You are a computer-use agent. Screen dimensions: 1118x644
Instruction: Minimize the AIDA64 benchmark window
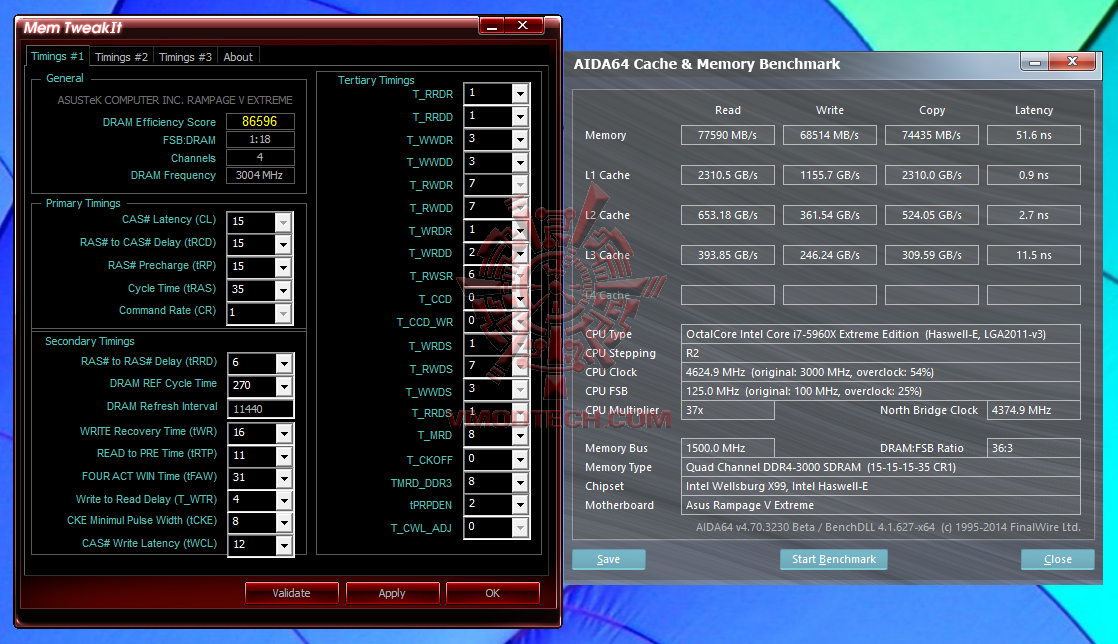pyautogui.click(x=1035, y=63)
